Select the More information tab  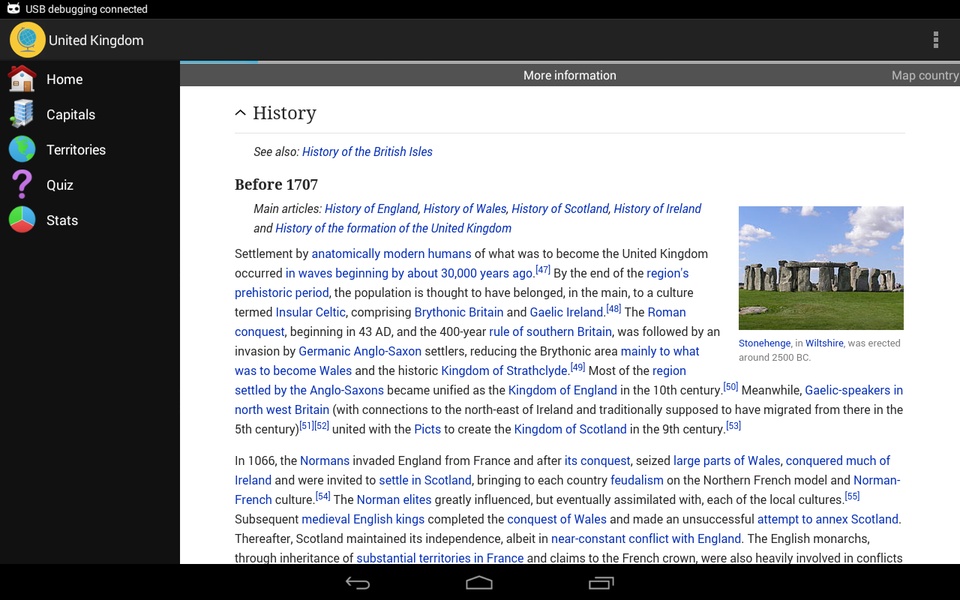(569, 75)
